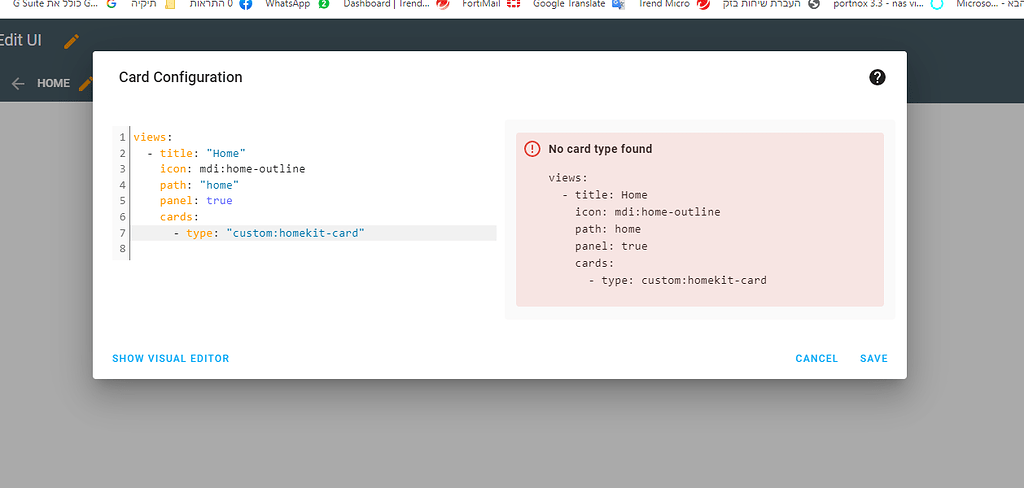Open the G Suite Google bookmark icon
The width and height of the screenshot is (1024, 488).
pyautogui.click(x=111, y=5)
